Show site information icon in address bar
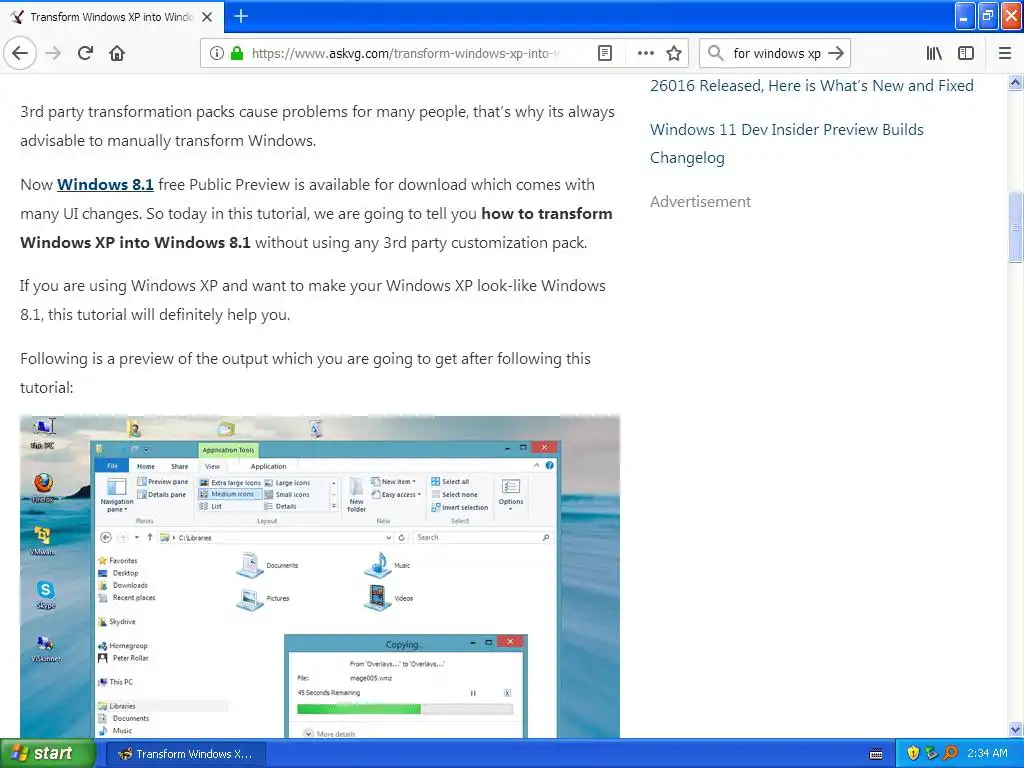Screen dimensions: 1024x768 pyautogui.click(x=217, y=53)
